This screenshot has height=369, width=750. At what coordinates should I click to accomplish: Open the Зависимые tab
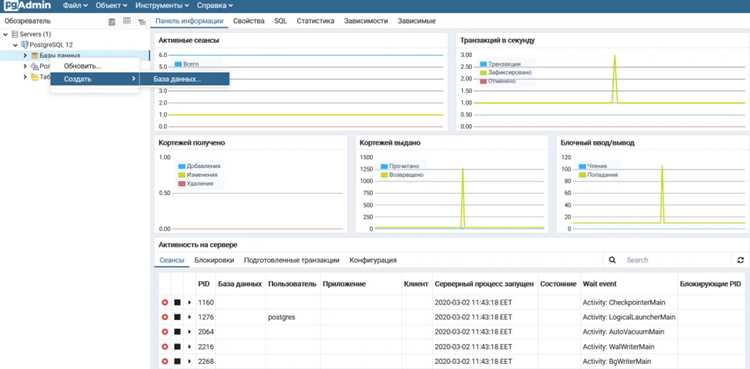click(x=417, y=21)
